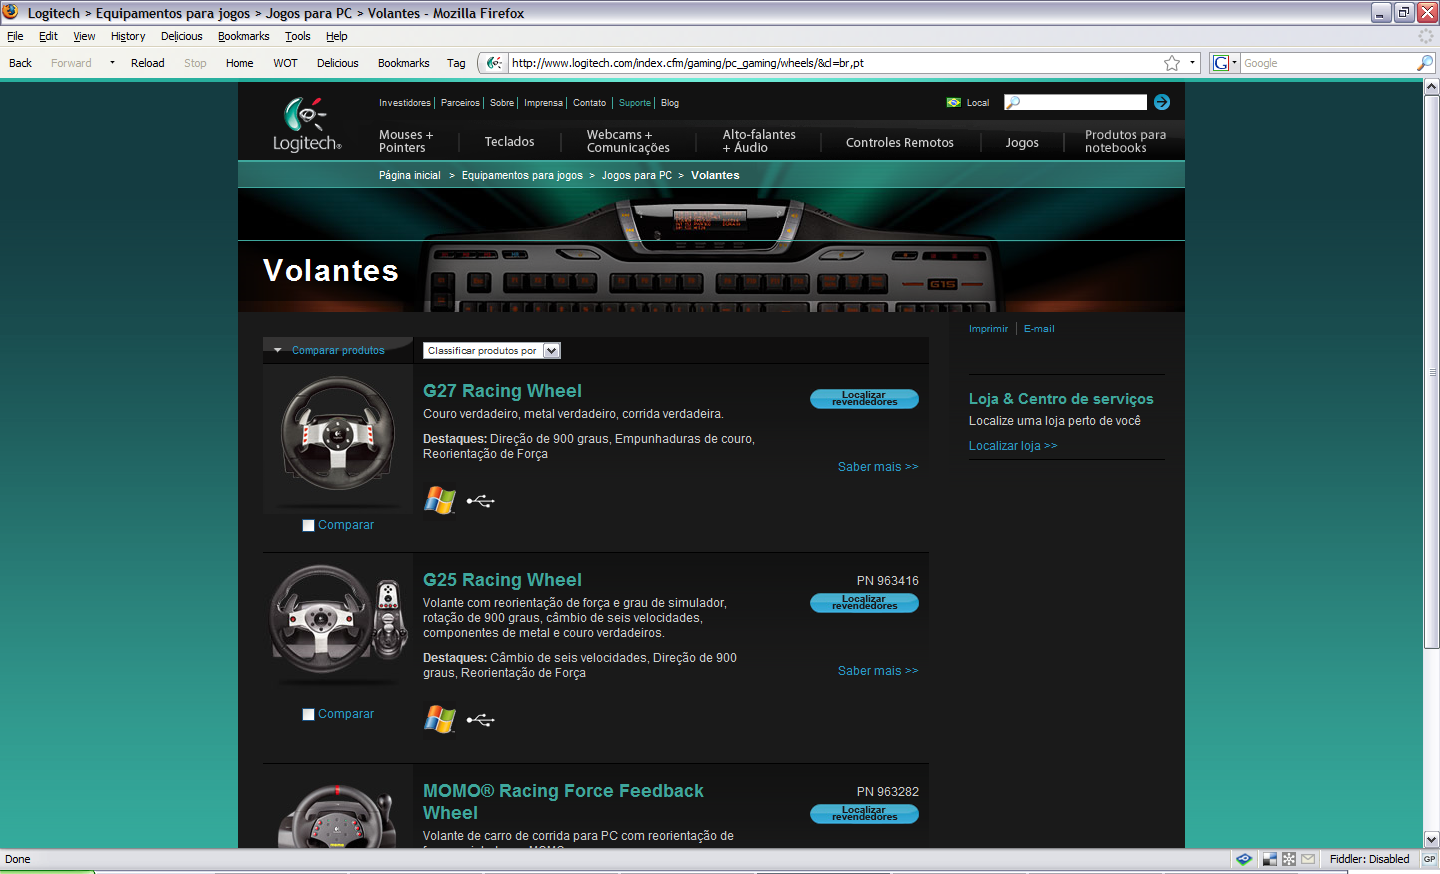
Task: Click the Brazil flag Local icon
Action: [x=954, y=103]
